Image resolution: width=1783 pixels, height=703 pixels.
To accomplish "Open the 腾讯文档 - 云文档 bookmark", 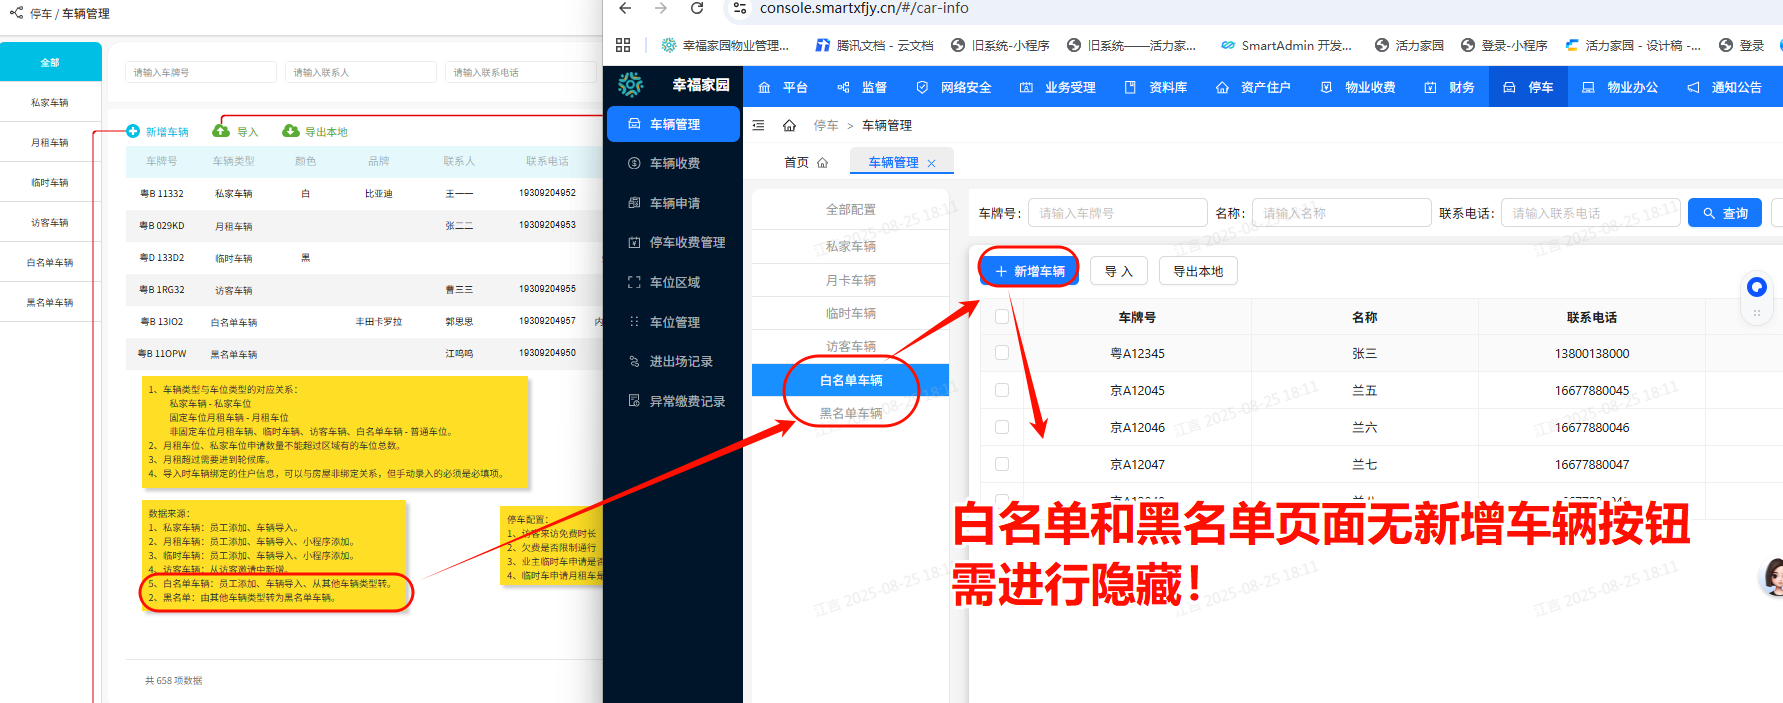I will pos(874,45).
